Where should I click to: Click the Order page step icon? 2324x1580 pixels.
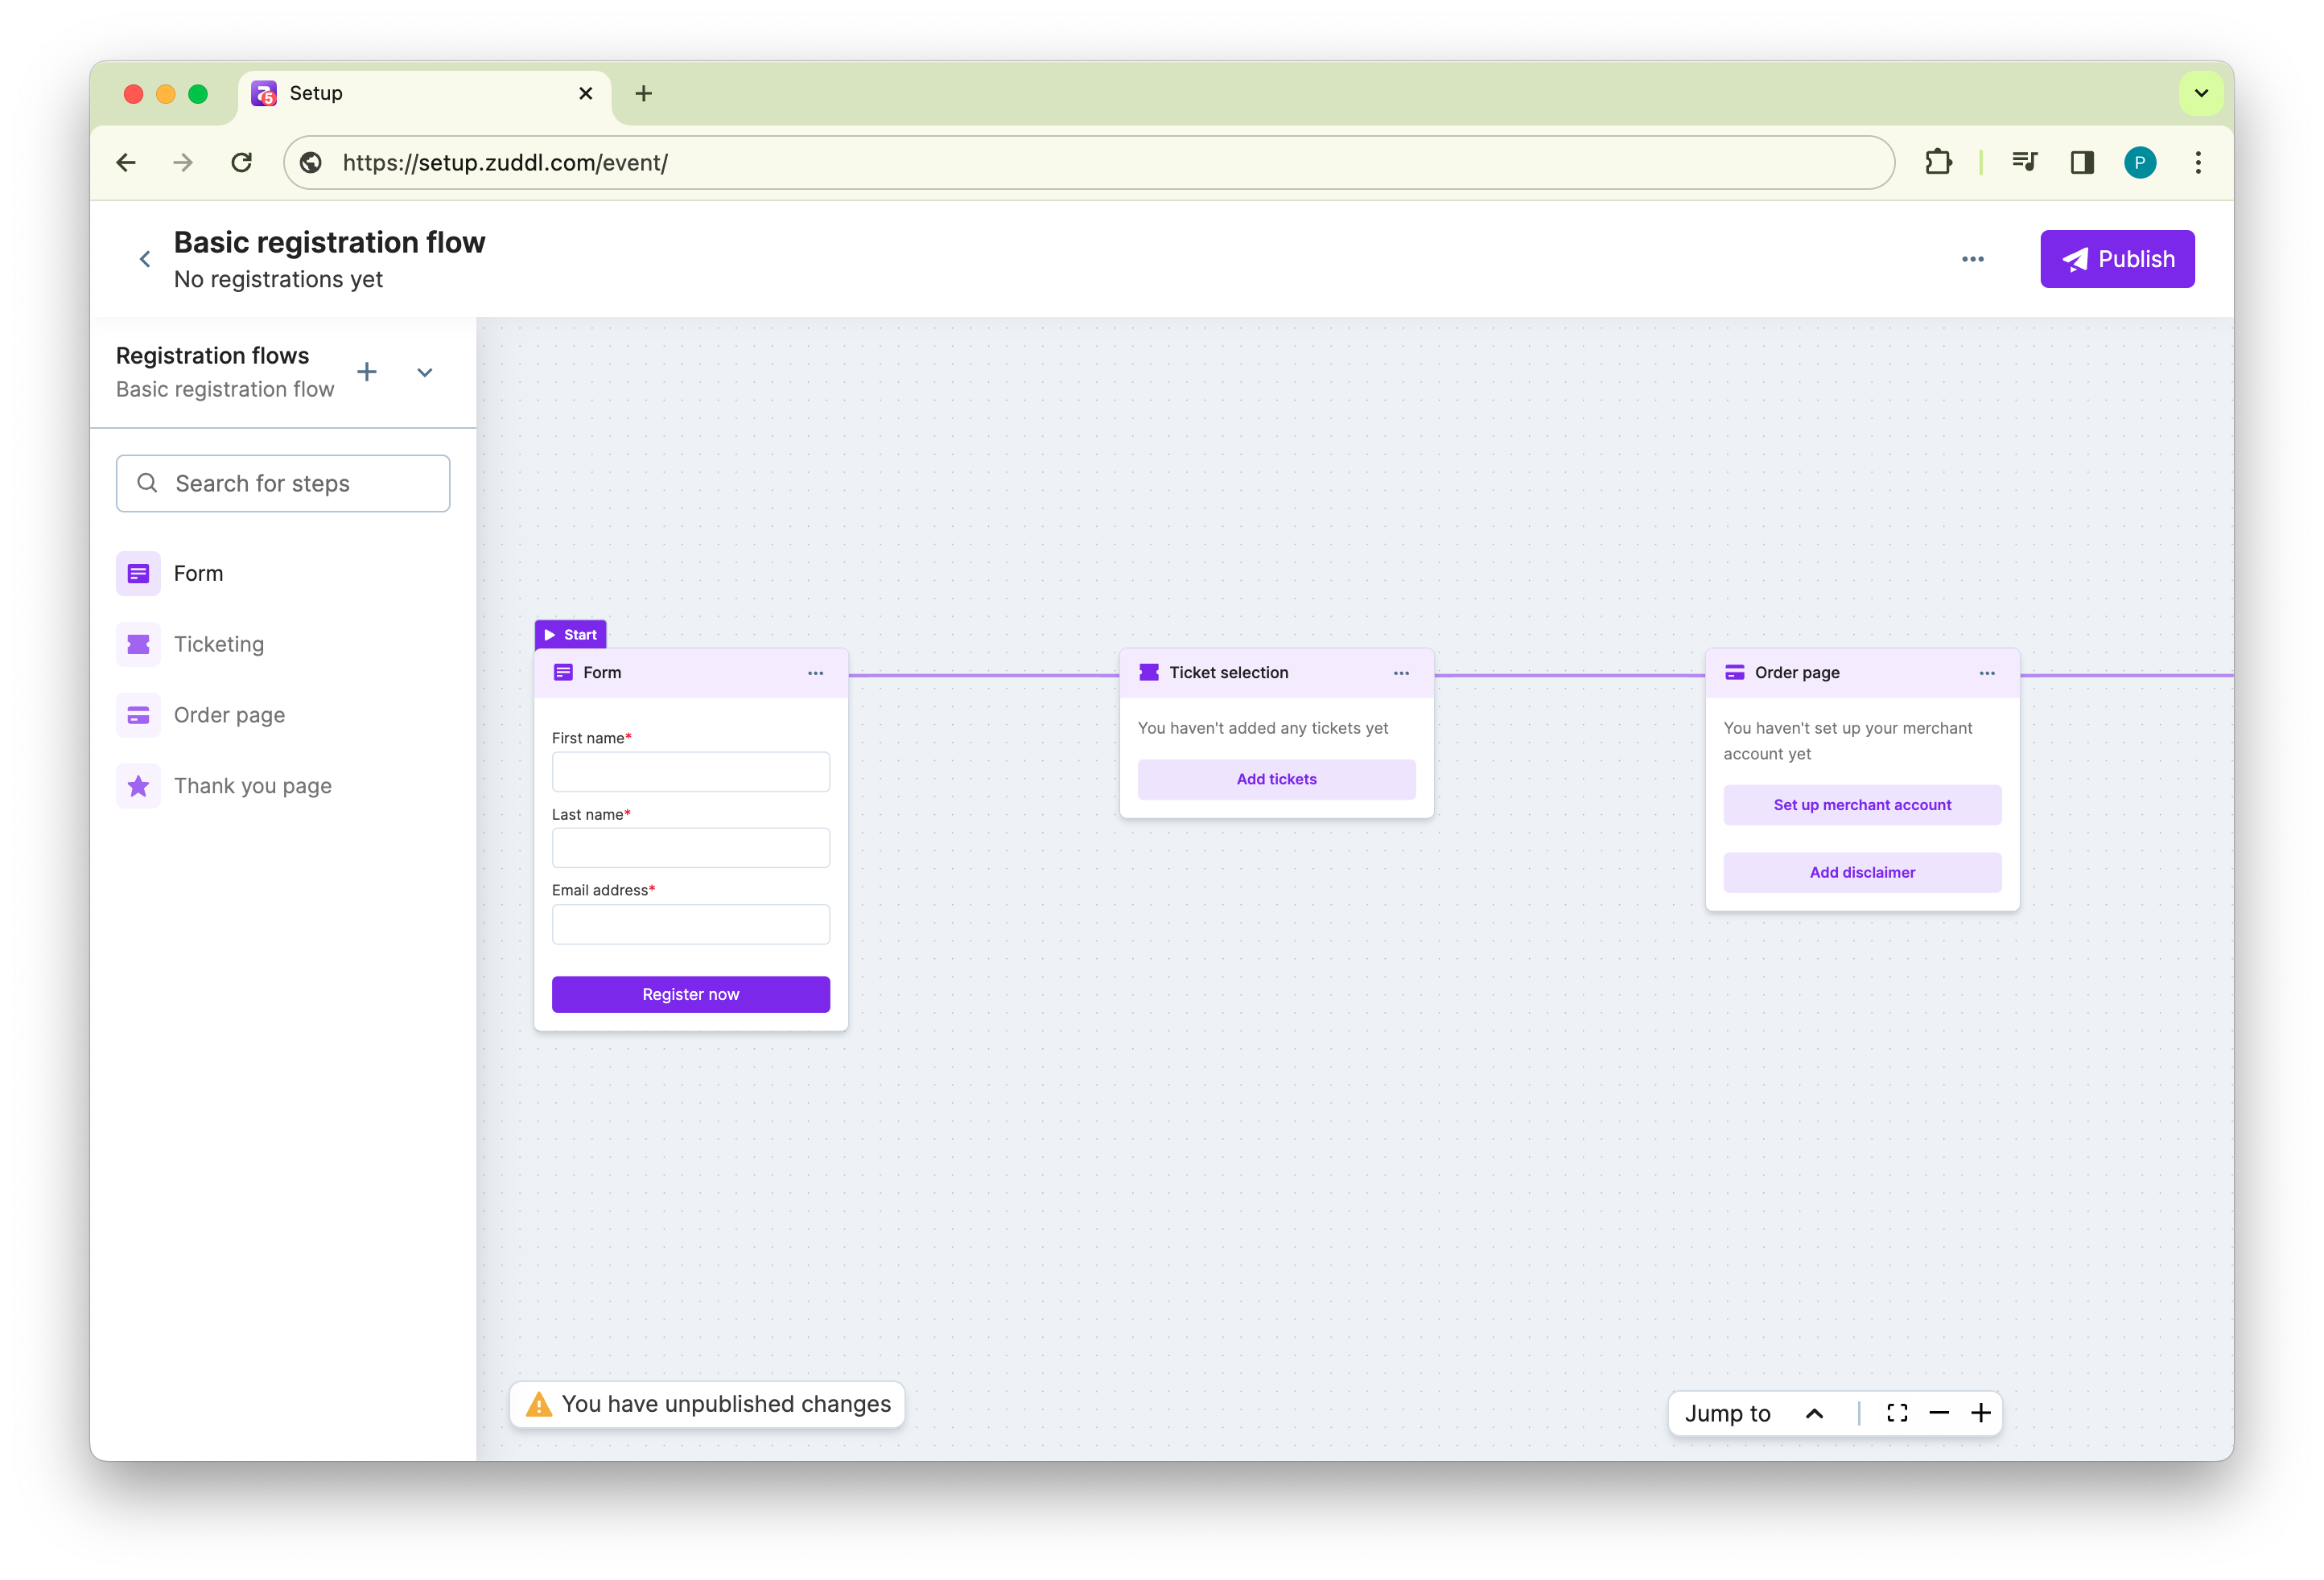pyautogui.click(x=138, y=715)
